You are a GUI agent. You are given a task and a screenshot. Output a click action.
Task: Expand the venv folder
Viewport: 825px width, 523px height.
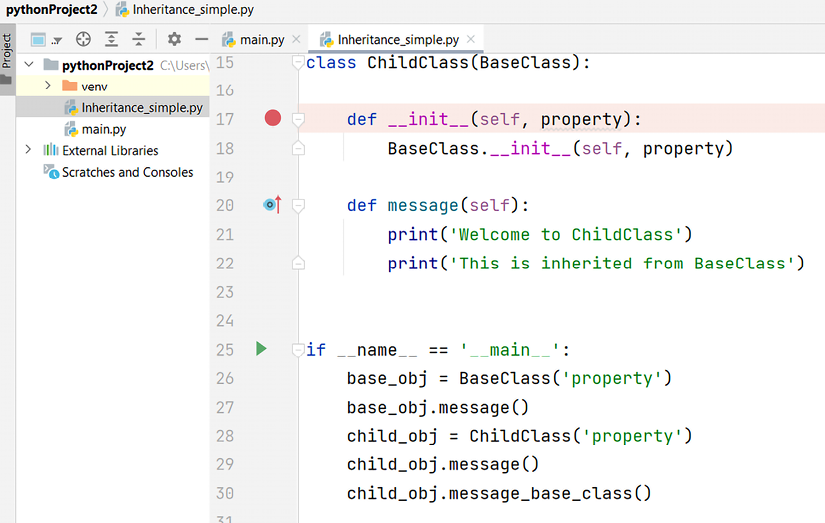pyautogui.click(x=48, y=85)
